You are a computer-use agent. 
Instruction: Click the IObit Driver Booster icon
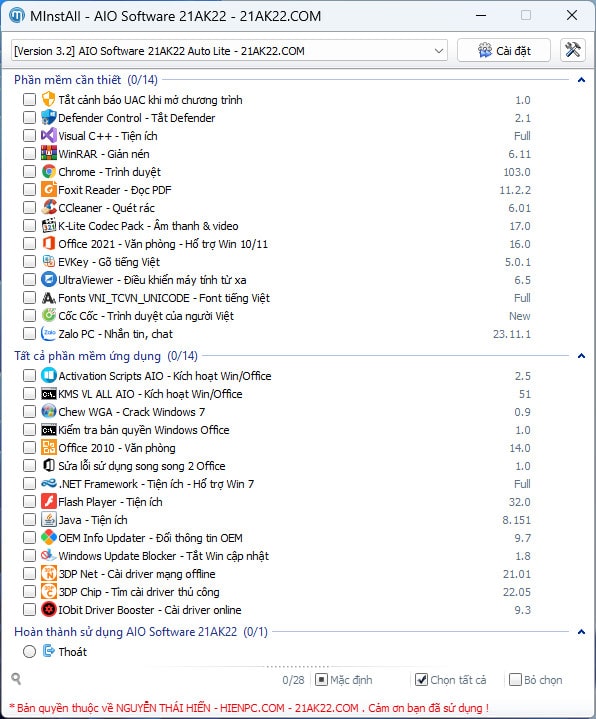coord(49,609)
